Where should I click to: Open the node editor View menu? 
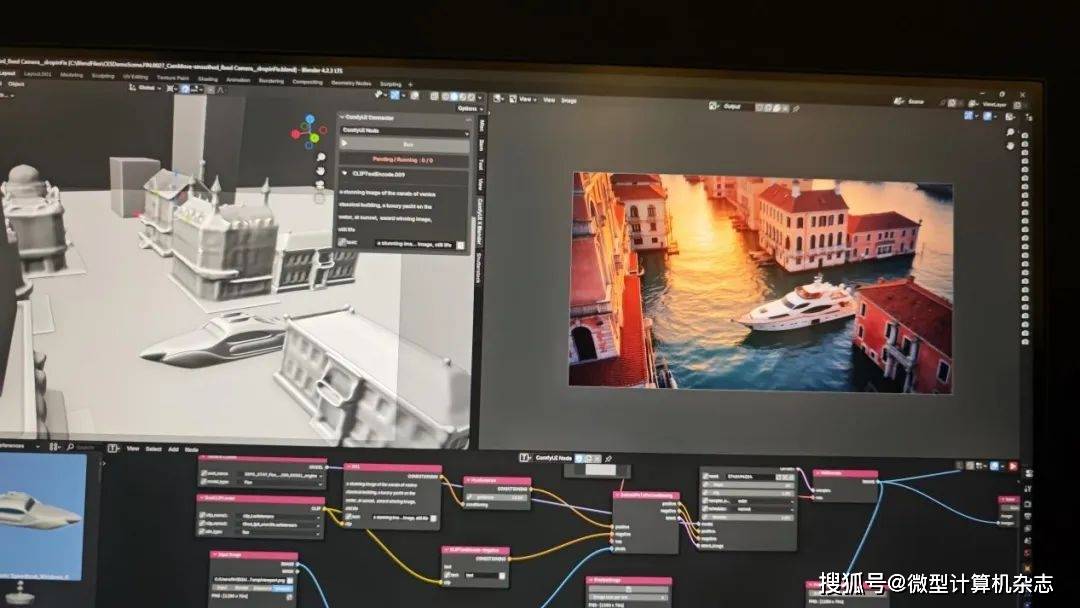[133, 448]
